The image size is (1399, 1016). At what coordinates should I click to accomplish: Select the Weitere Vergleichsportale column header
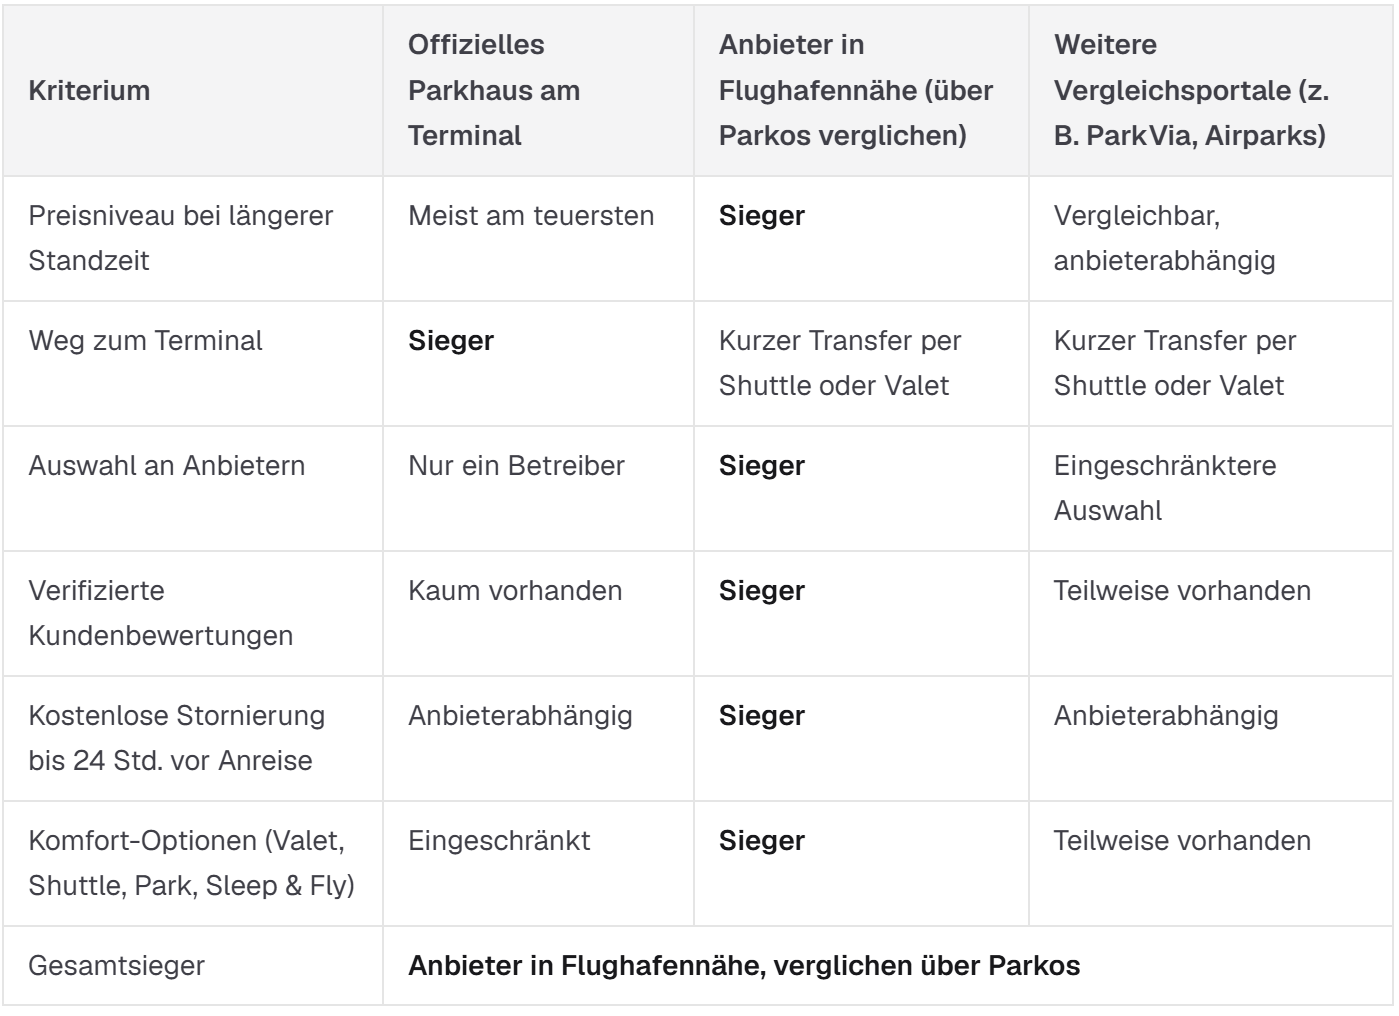coord(1191,90)
